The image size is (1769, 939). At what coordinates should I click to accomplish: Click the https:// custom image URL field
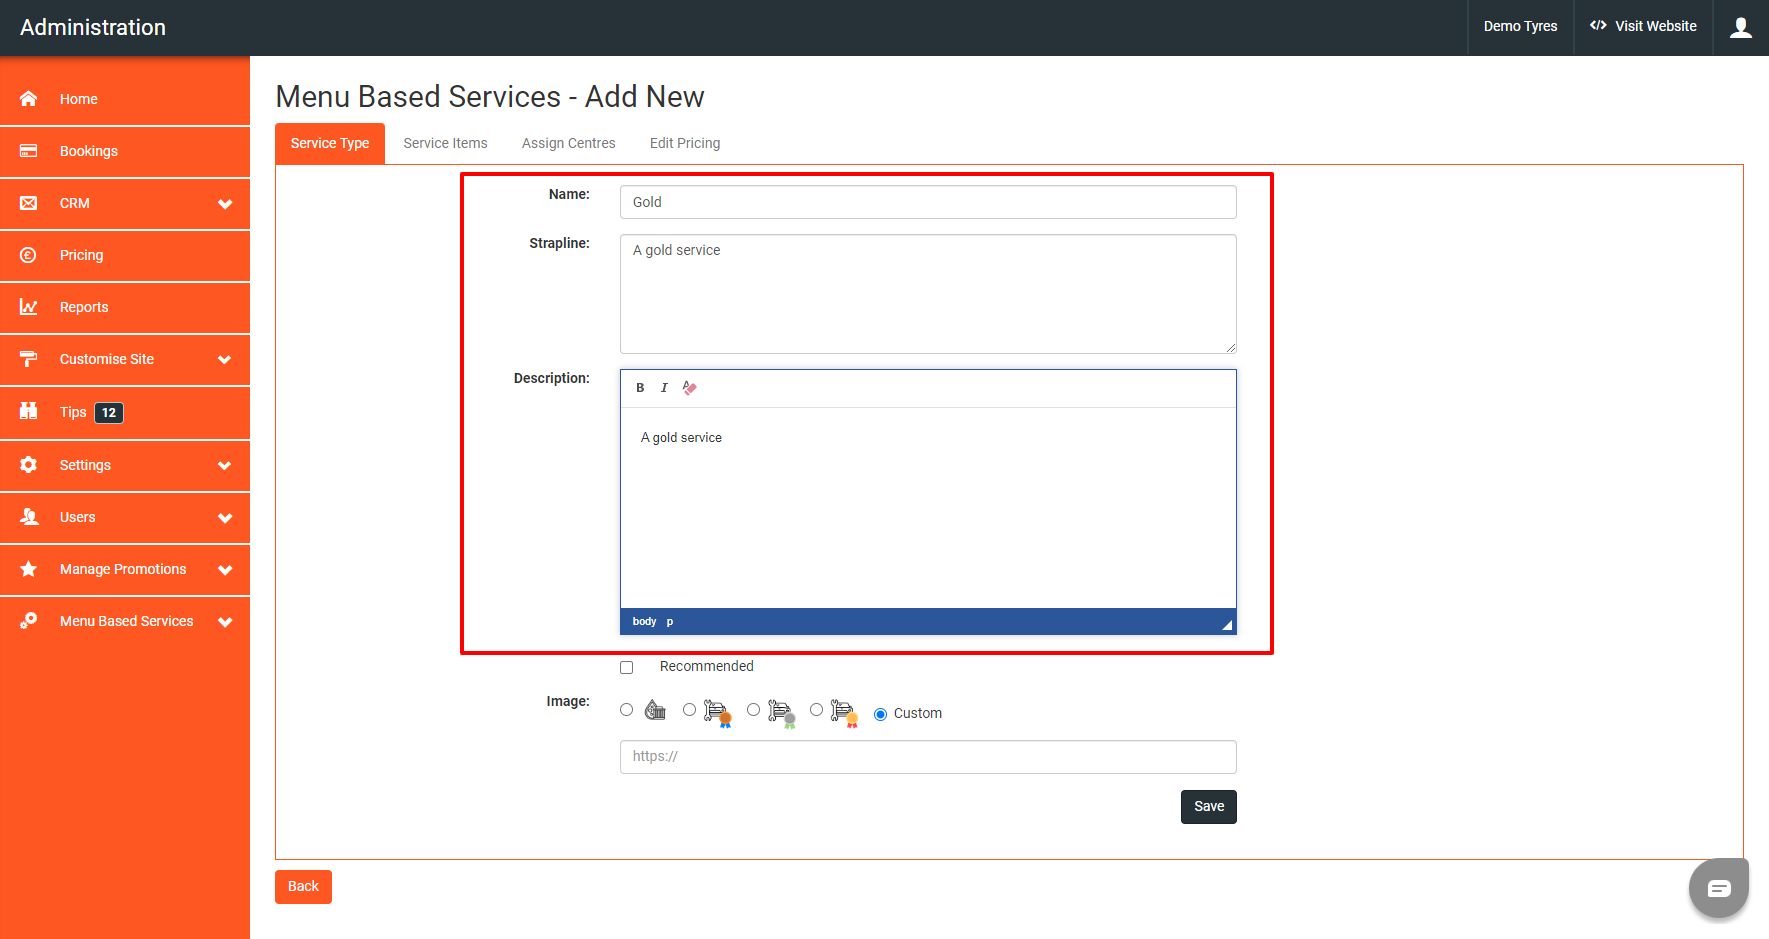(x=927, y=757)
